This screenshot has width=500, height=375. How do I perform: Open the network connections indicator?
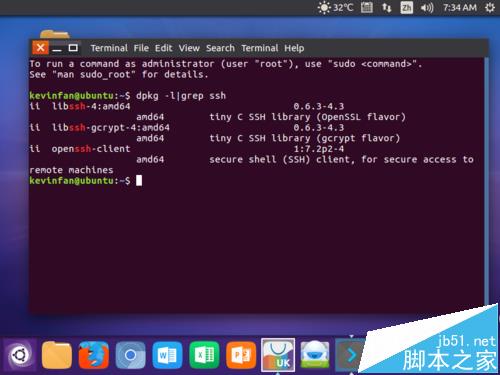click(386, 7)
